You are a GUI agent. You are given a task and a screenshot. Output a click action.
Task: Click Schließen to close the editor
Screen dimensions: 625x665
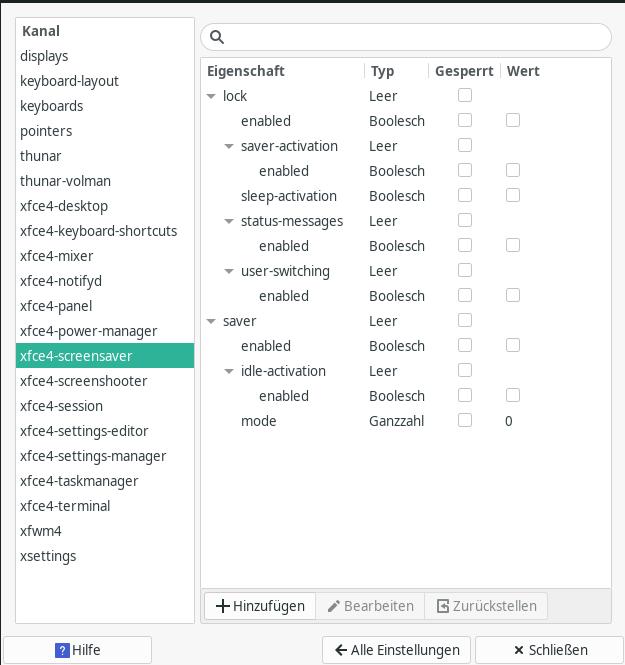tap(550, 650)
